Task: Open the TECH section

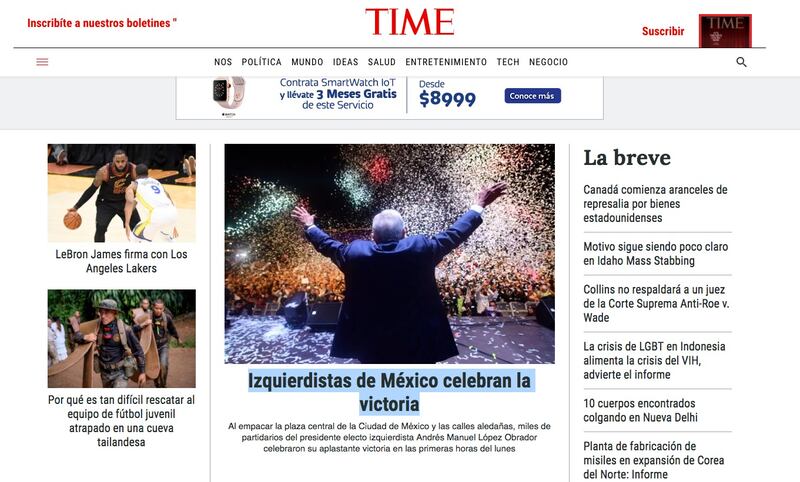Action: click(508, 62)
